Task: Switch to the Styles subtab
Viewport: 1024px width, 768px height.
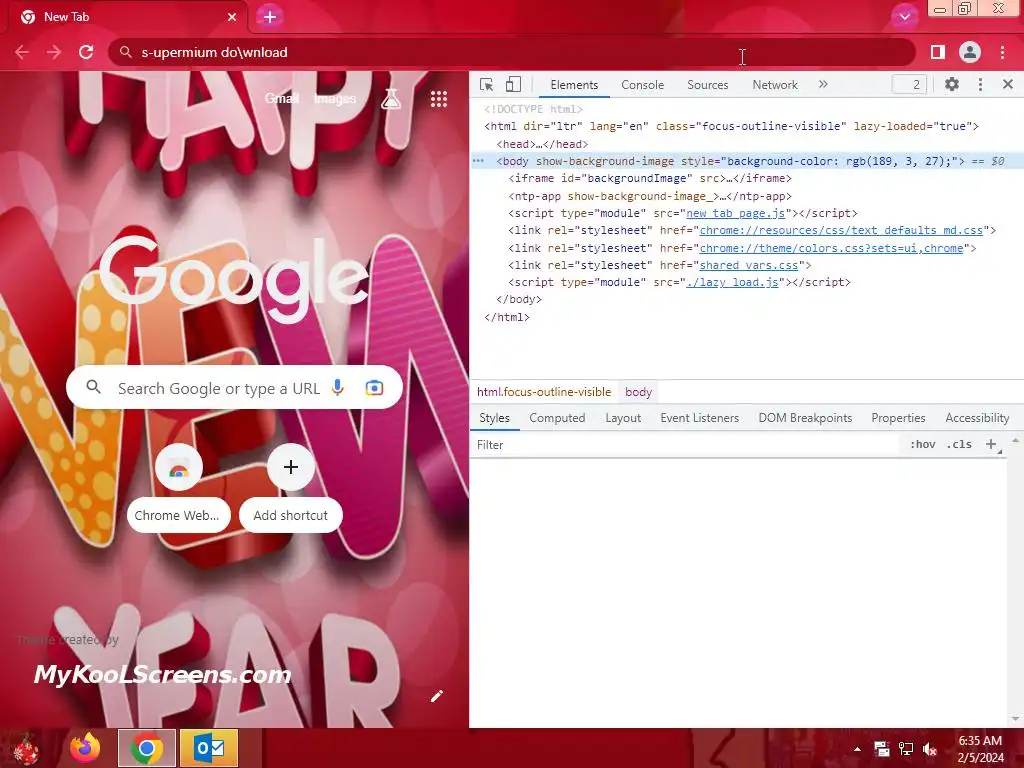Action: point(494,418)
